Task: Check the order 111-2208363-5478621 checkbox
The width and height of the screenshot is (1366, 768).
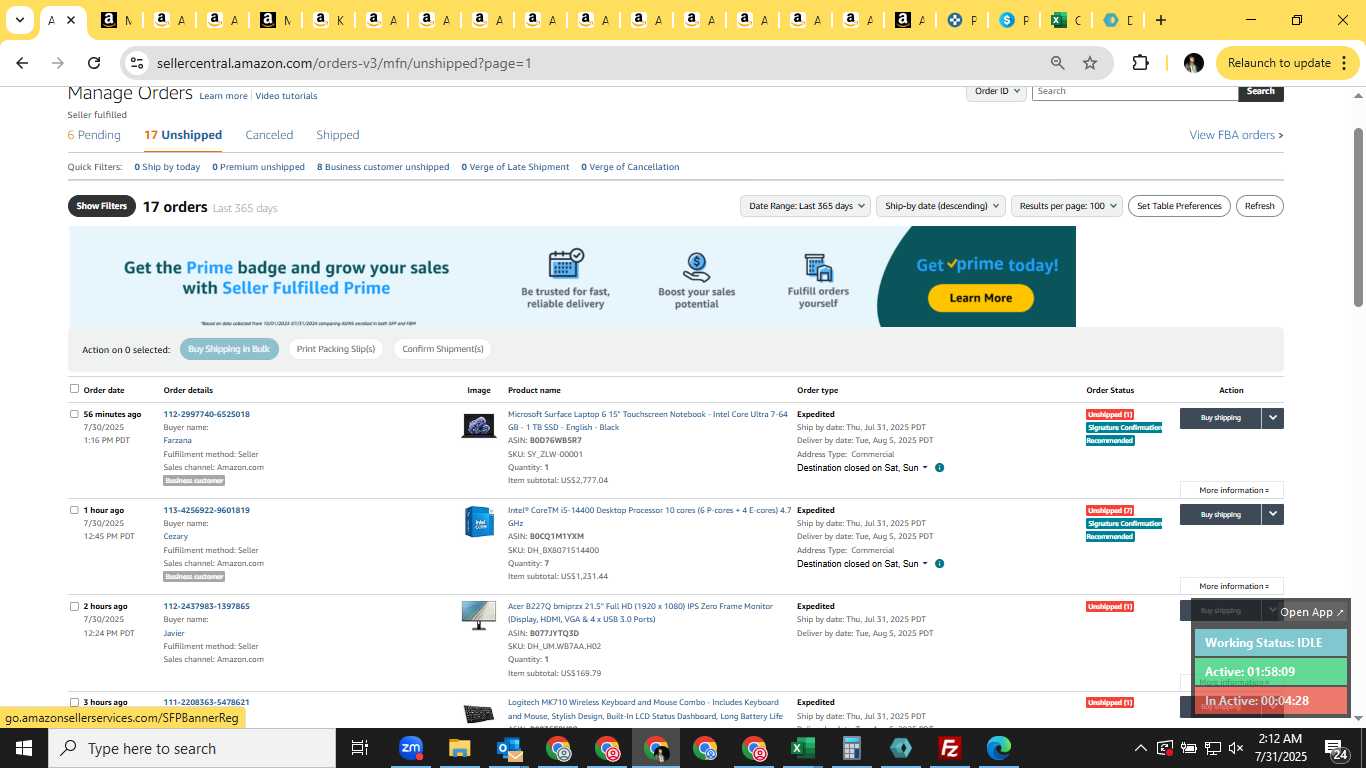Action: [x=74, y=702]
